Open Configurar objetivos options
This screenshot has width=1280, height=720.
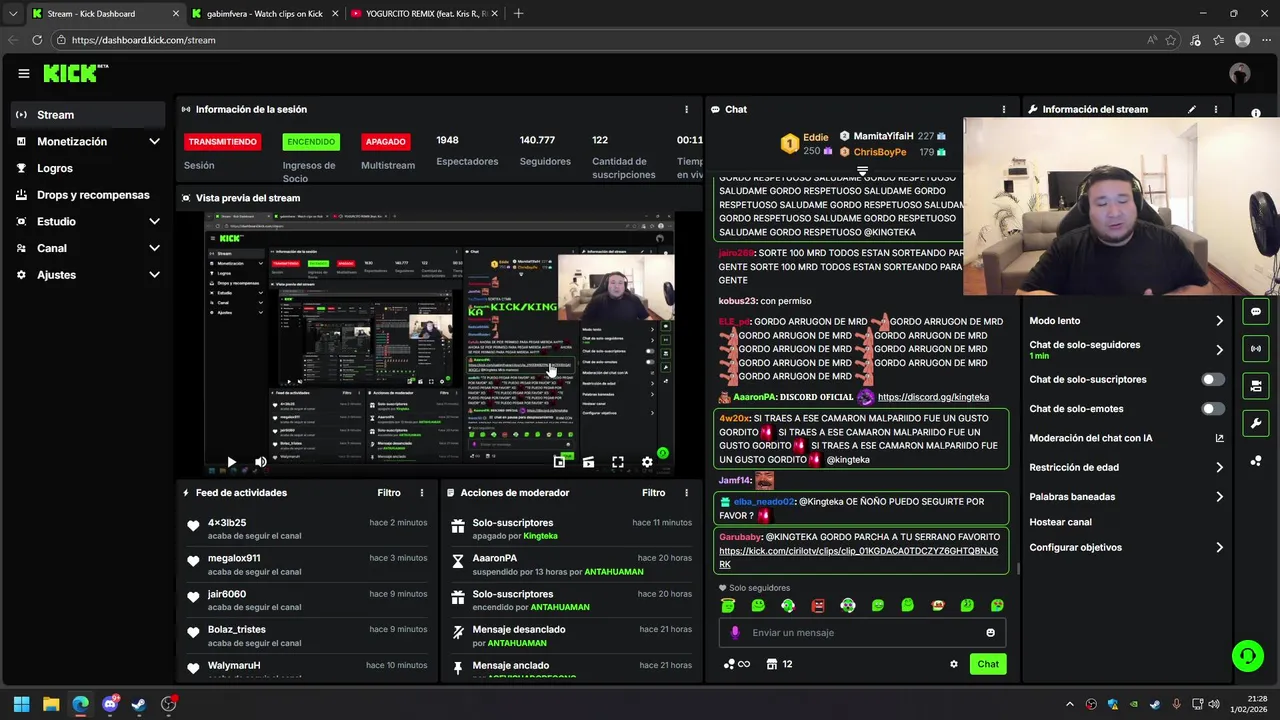(x=1126, y=547)
